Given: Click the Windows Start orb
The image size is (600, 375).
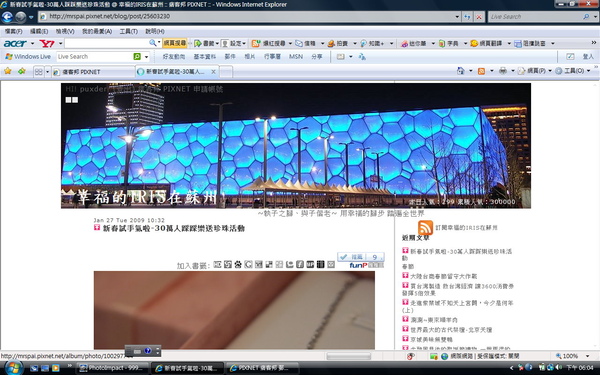Looking at the screenshot, I should (13, 368).
